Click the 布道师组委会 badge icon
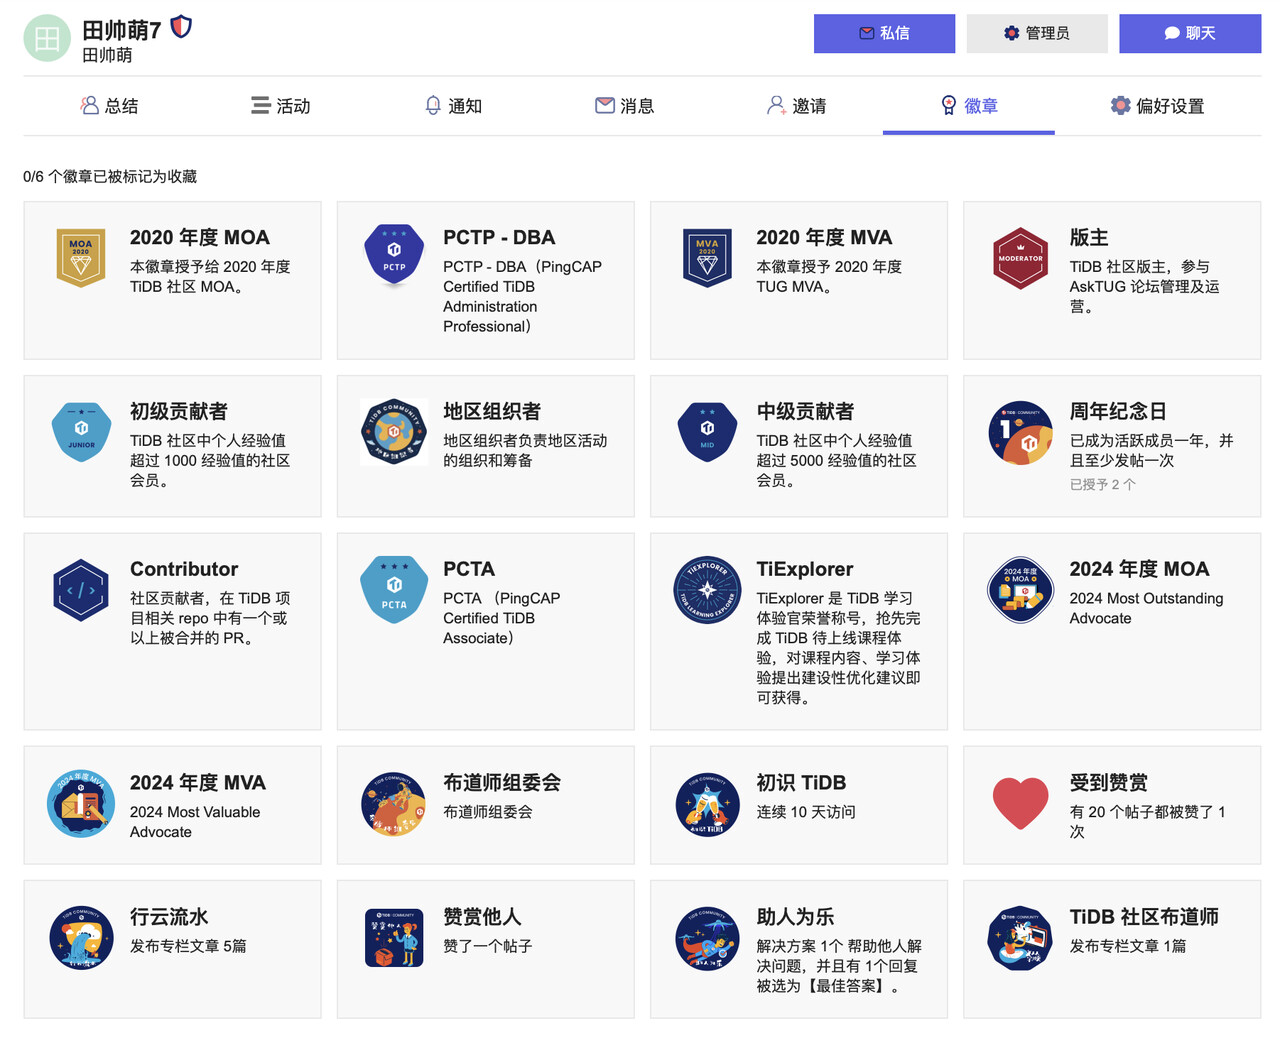Viewport: 1280px width, 1038px height. (x=394, y=803)
